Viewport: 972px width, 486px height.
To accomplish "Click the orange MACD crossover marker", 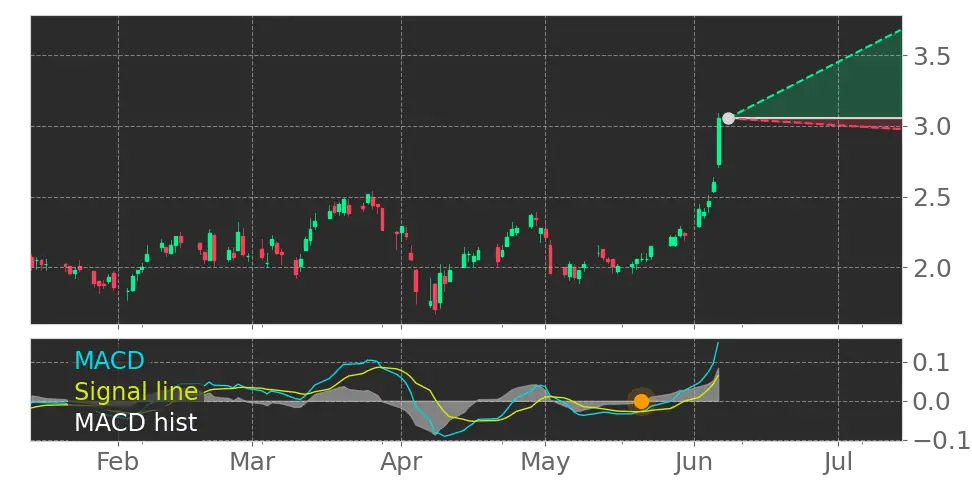I will 641,402.
